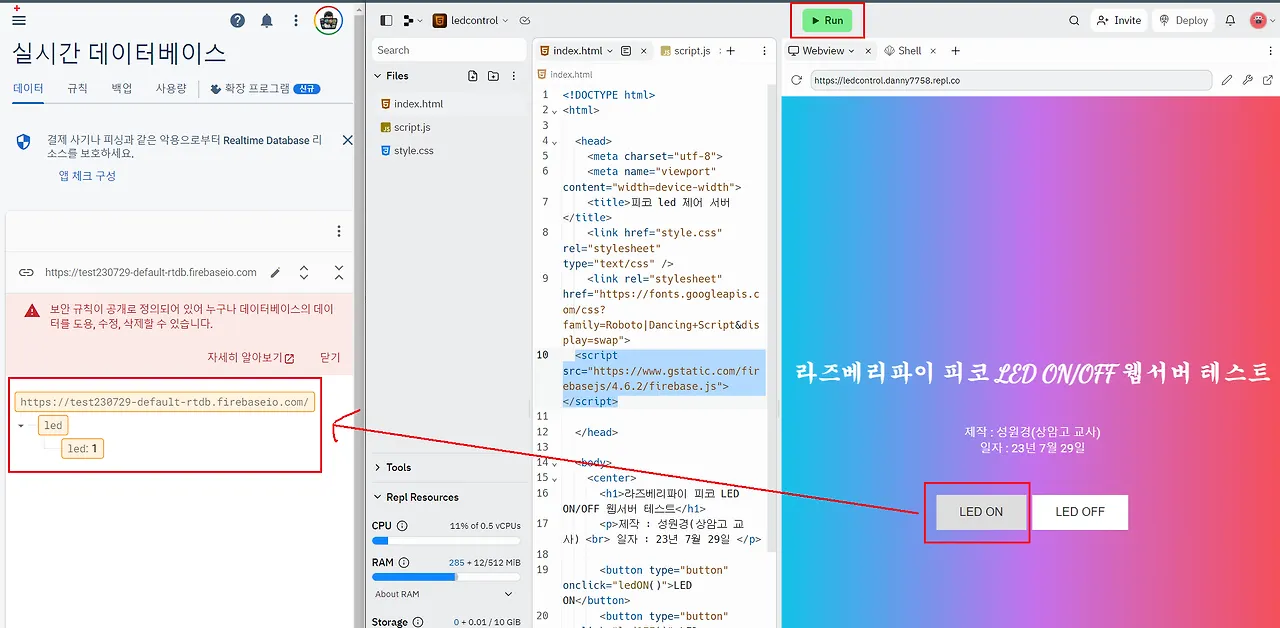Collapse the led node caret
The width and height of the screenshot is (1280, 628).
tap(21, 426)
